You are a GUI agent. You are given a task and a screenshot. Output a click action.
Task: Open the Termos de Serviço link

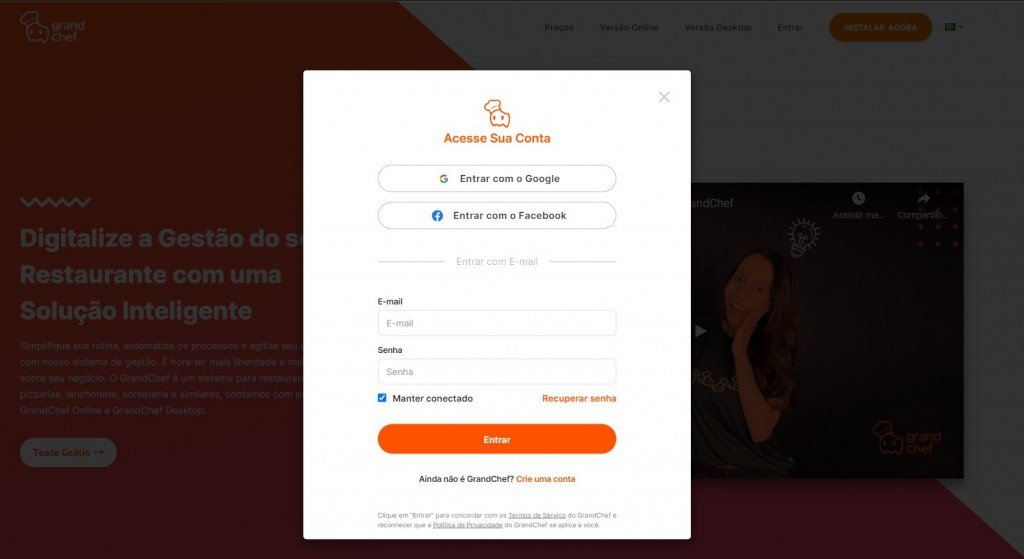pyautogui.click(x=537, y=515)
